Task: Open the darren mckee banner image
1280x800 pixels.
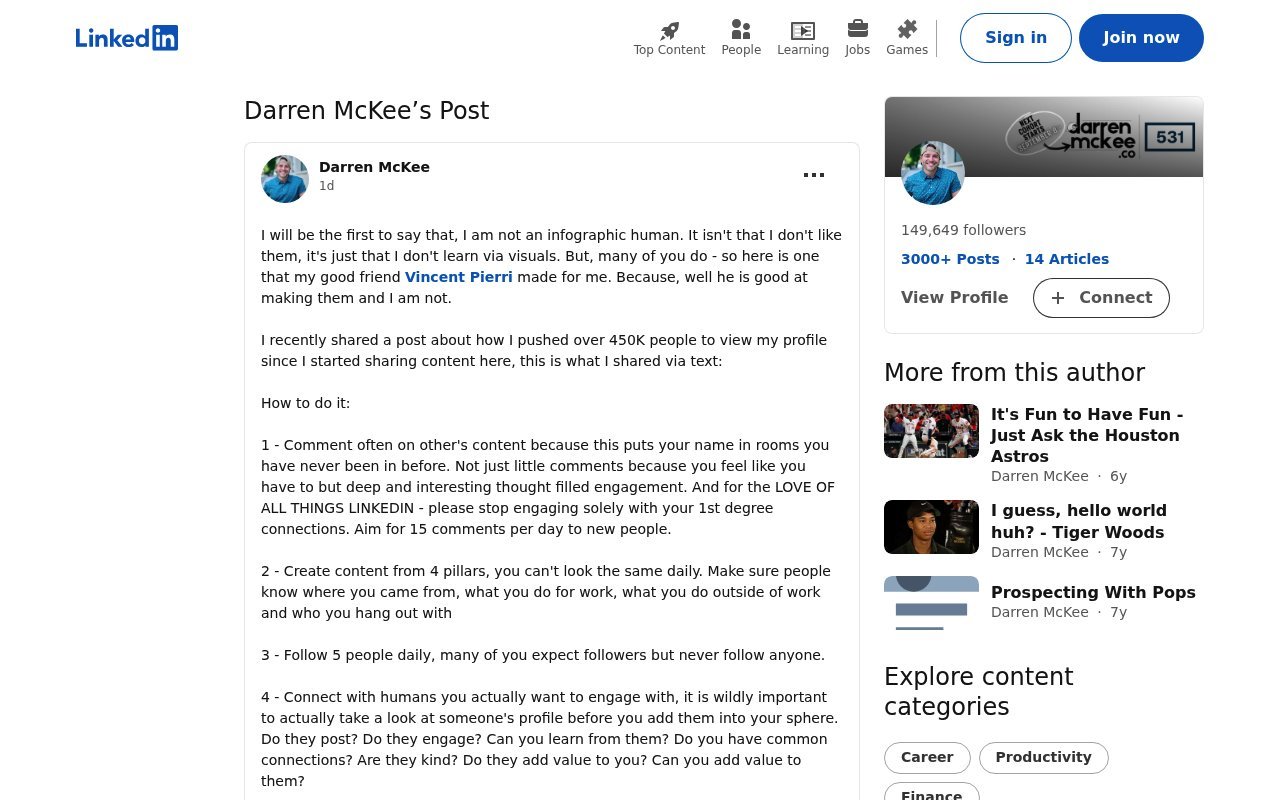Action: 1044,137
